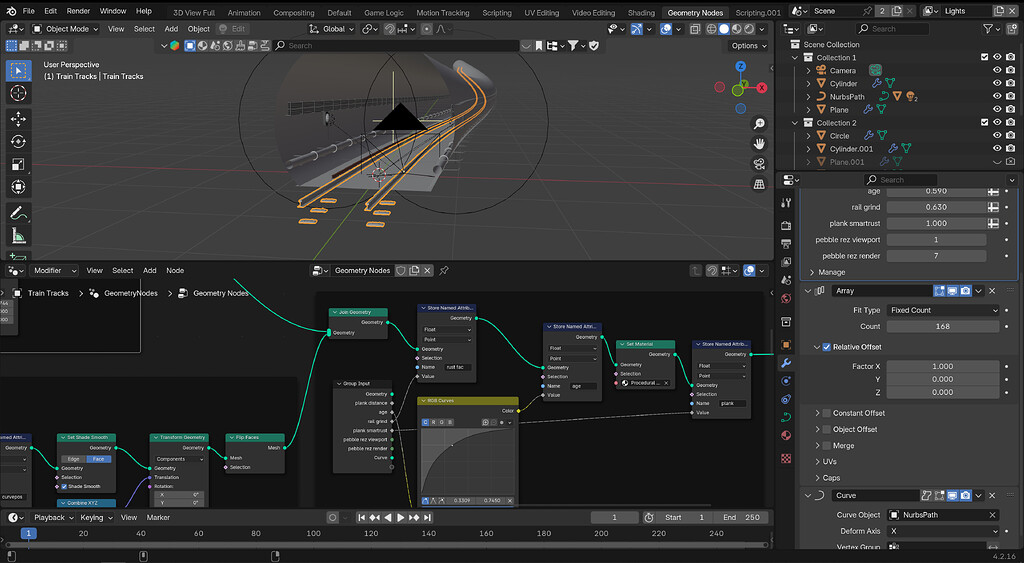Select the Annotate tool
Image resolution: width=1024 pixels, height=563 pixels.
pyautogui.click(x=18, y=213)
